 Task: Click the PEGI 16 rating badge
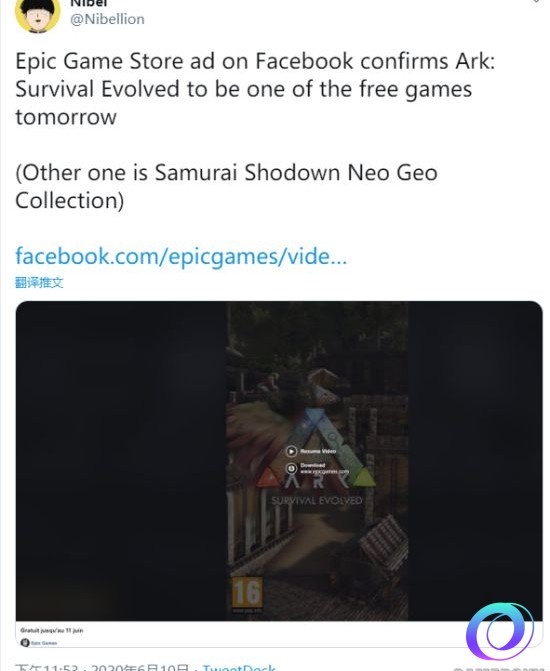point(247,593)
